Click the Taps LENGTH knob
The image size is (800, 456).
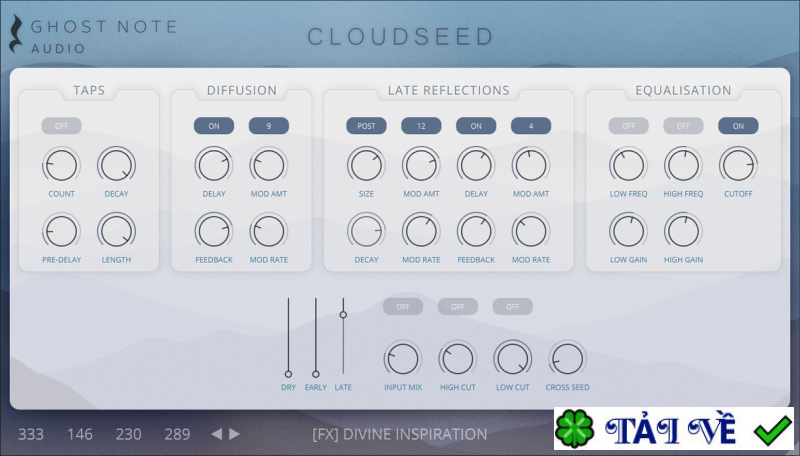point(116,231)
